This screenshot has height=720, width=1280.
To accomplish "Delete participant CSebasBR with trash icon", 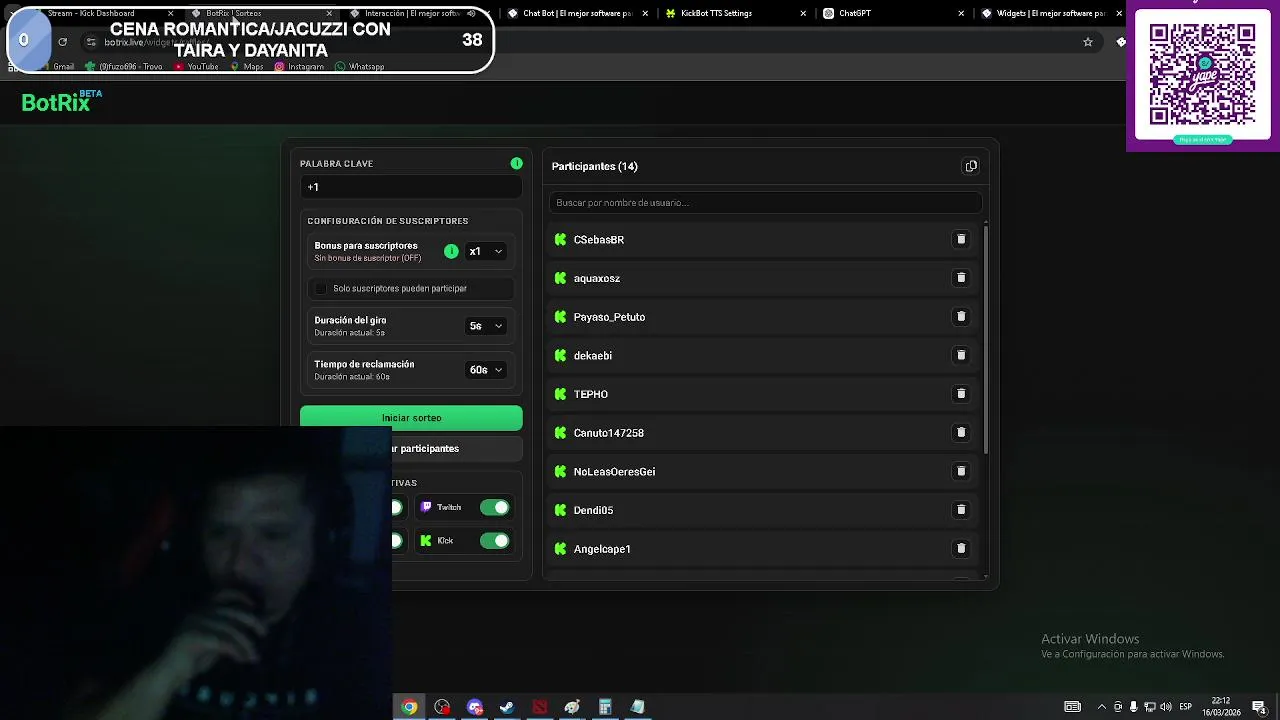I will (x=961, y=240).
